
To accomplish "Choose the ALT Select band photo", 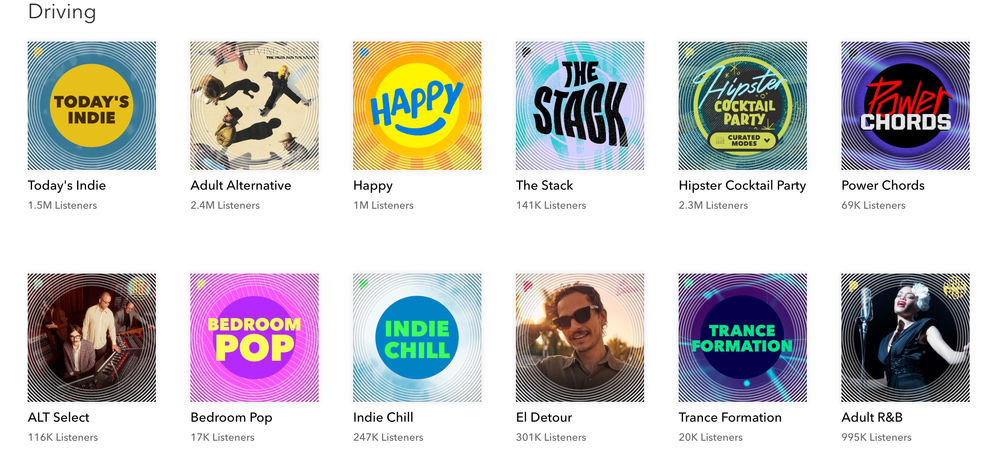I will point(92,337).
